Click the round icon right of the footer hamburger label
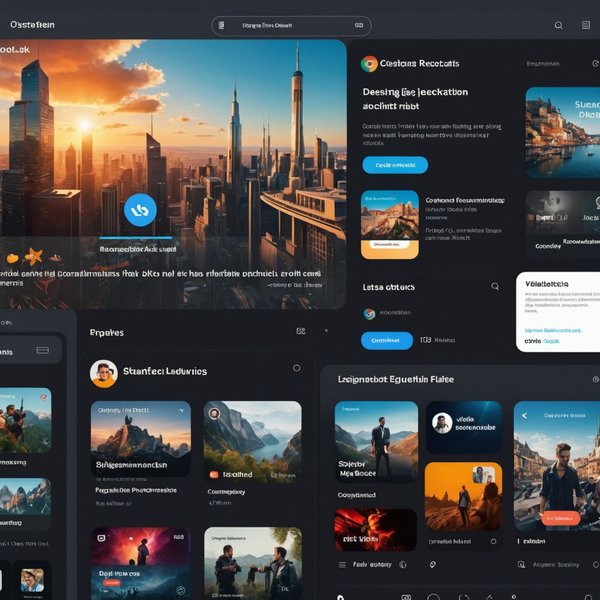 pos(403,564)
